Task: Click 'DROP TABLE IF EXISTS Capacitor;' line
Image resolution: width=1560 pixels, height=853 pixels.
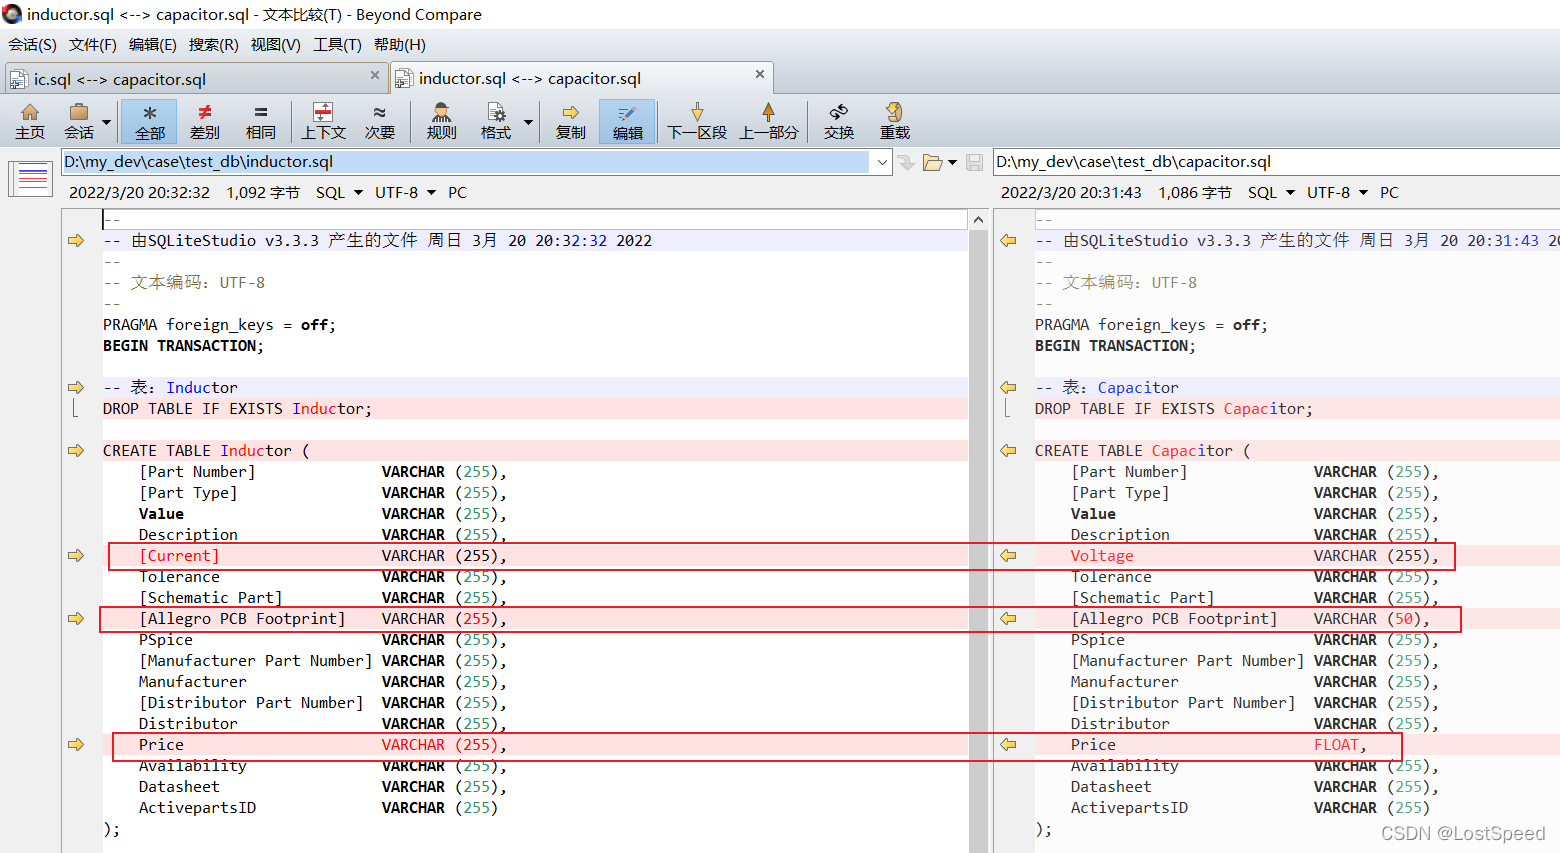Action: click(x=1174, y=408)
